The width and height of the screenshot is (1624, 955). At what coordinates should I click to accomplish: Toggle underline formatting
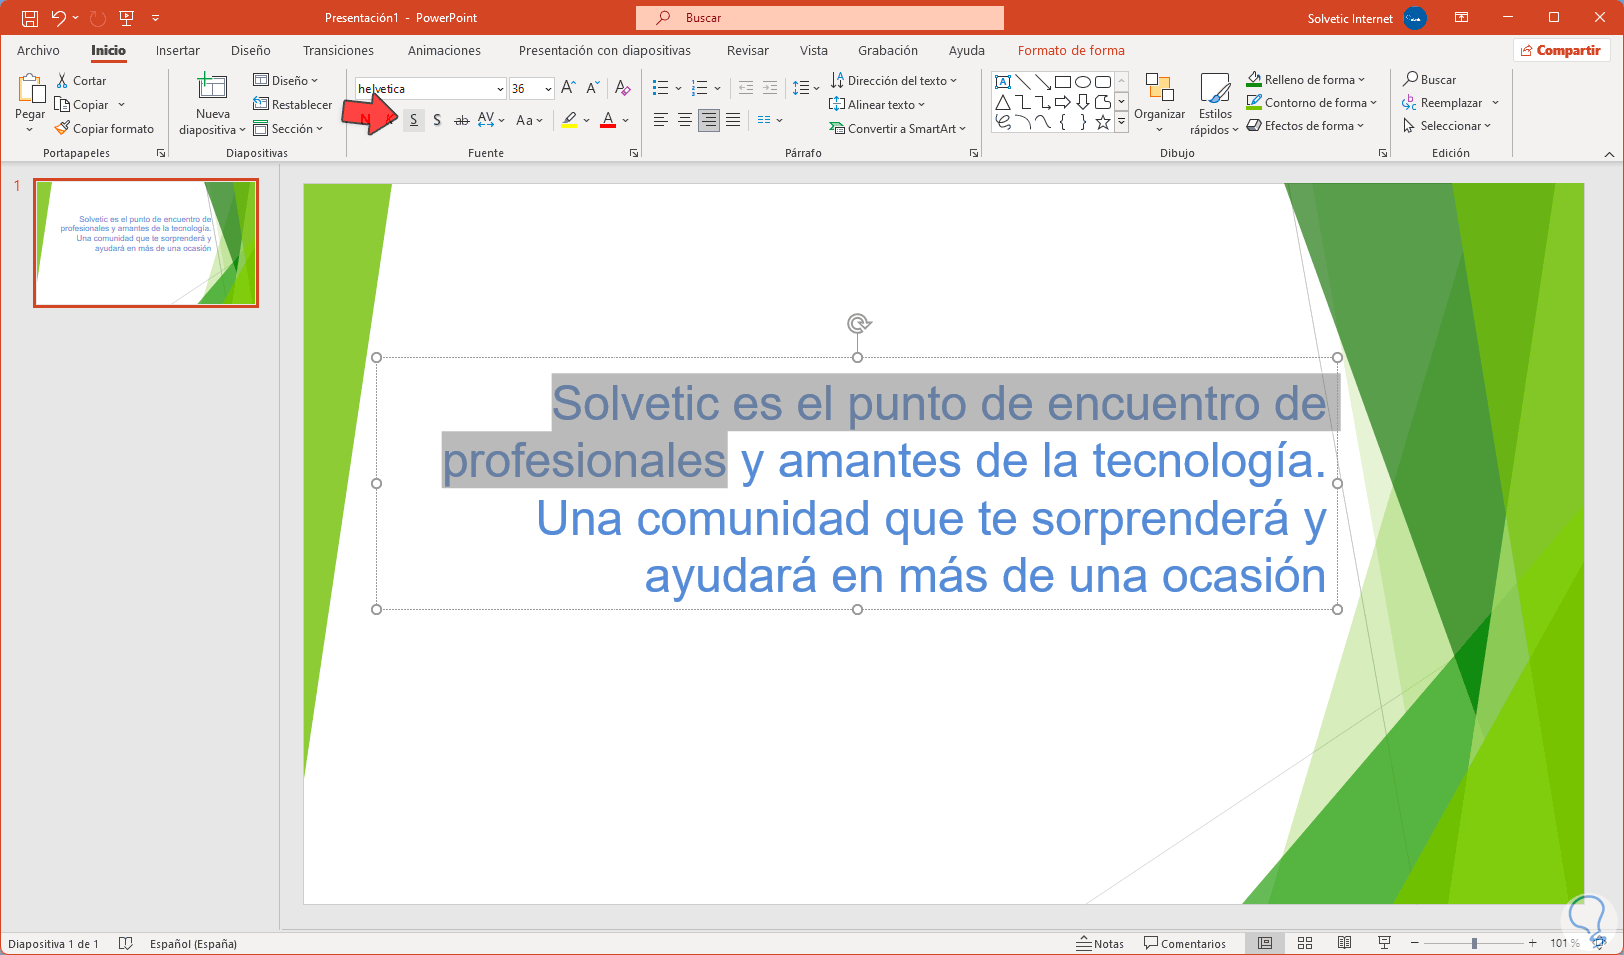(414, 120)
